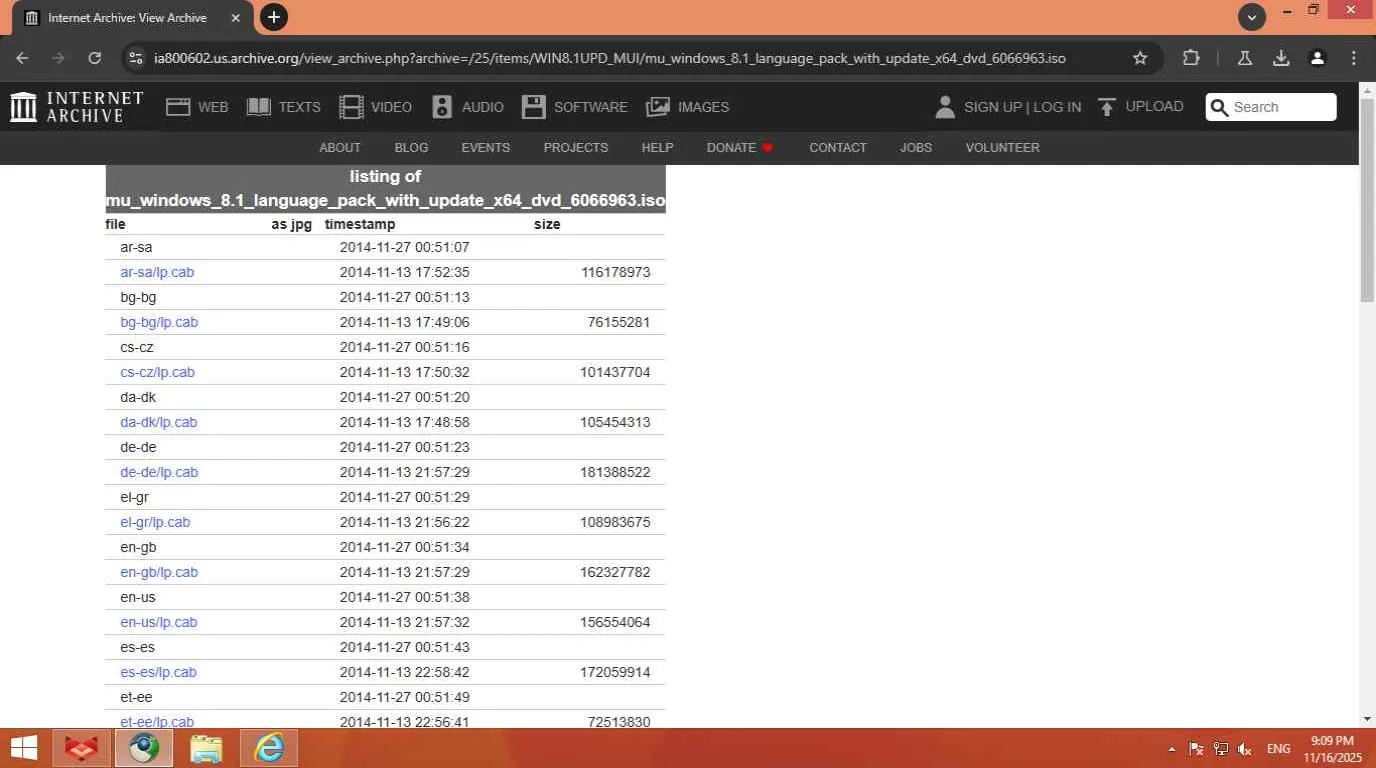Open the VOLUNTEER menu item
The height and width of the screenshot is (768, 1376).
click(1003, 147)
